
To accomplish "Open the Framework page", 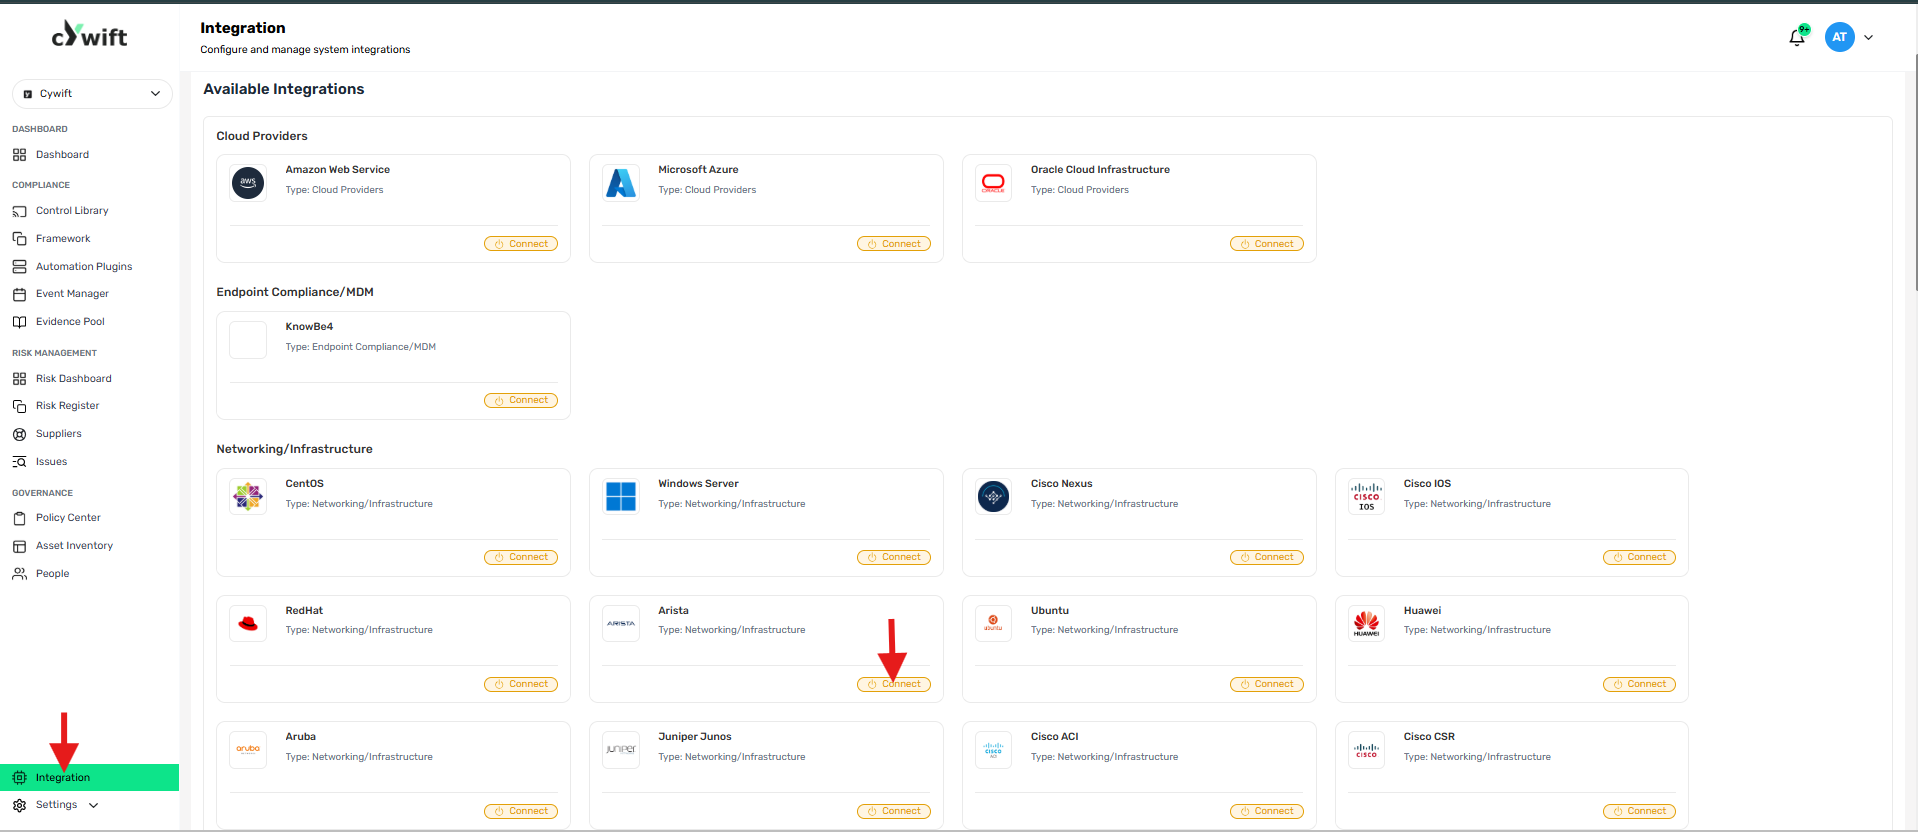I will (63, 239).
